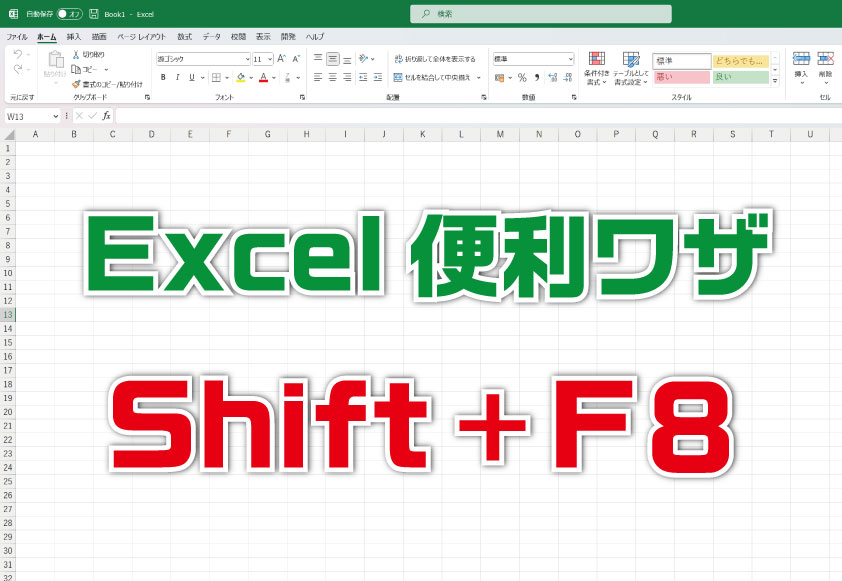Apply the 良い cell style
This screenshot has width=842, height=581.
(741, 77)
